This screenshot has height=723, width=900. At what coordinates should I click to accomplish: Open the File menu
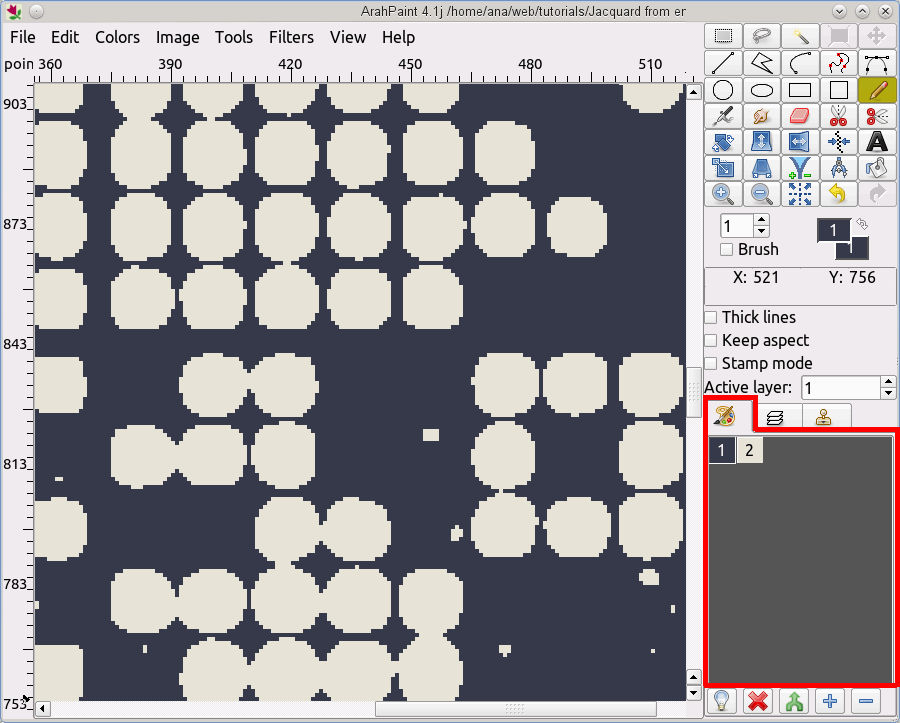point(23,37)
